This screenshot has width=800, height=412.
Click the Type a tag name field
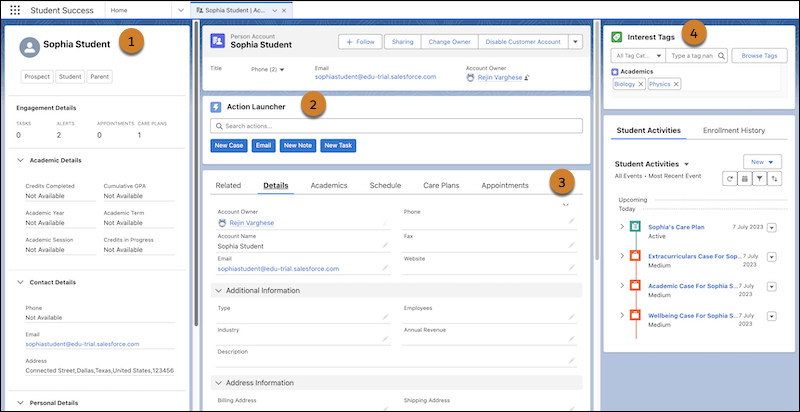point(696,56)
